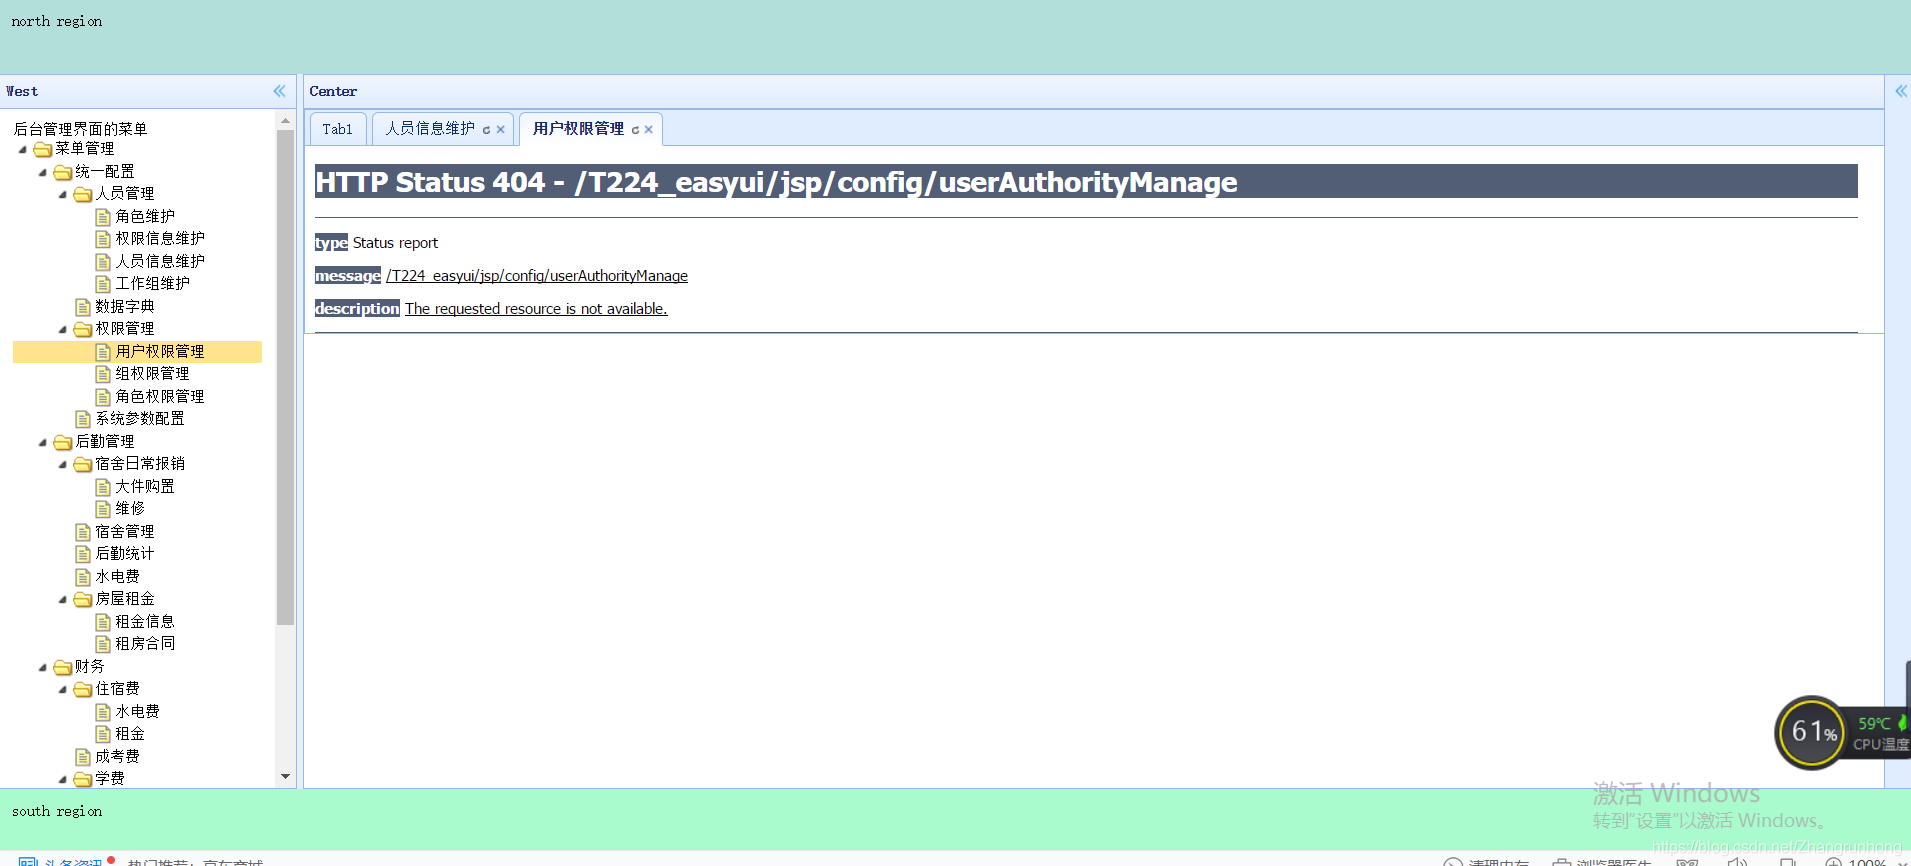Click the error message path /T224_easyui/jsp/config/userAuthorityManage

point(537,276)
